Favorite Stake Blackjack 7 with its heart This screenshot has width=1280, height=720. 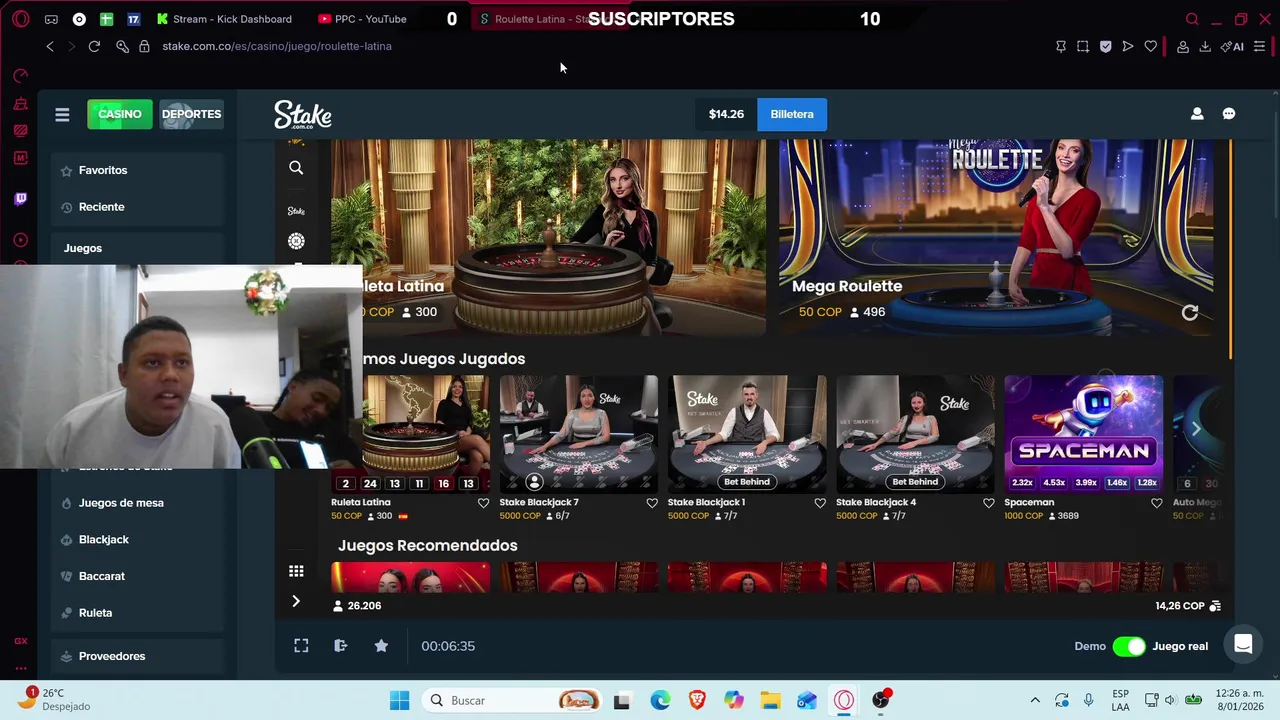coord(652,503)
